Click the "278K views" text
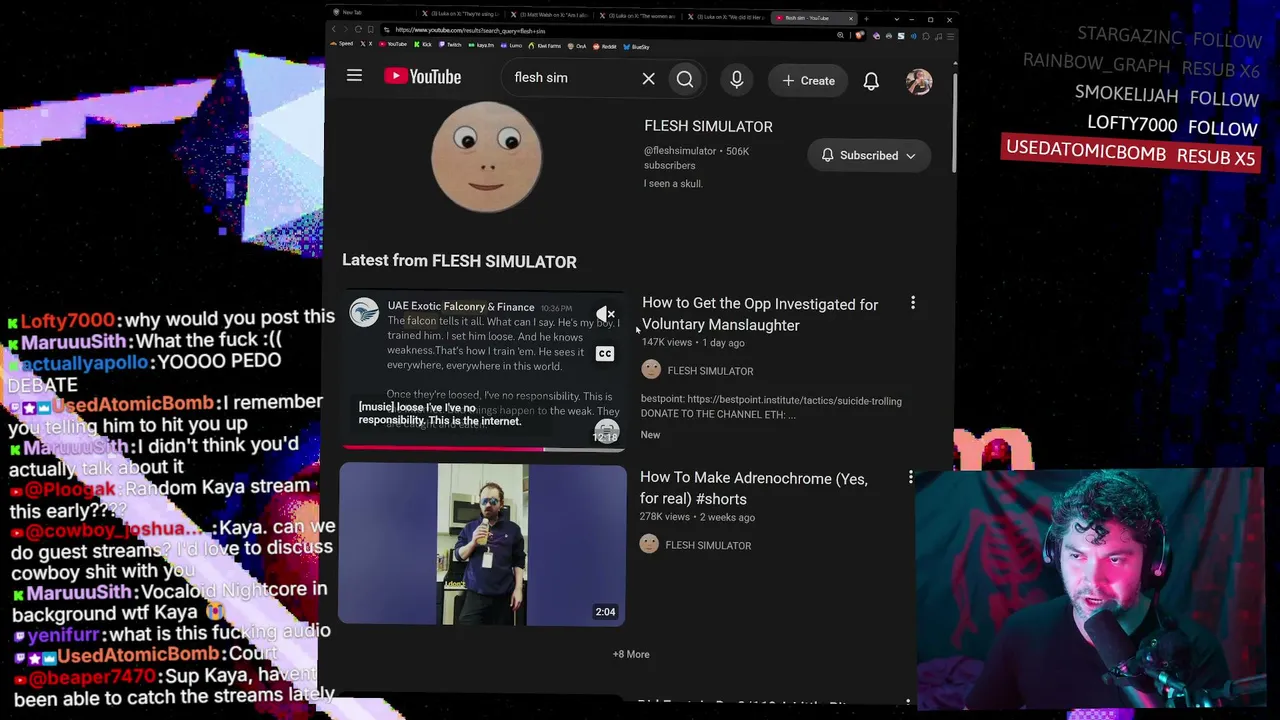Viewport: 1280px width, 720px height. click(665, 517)
